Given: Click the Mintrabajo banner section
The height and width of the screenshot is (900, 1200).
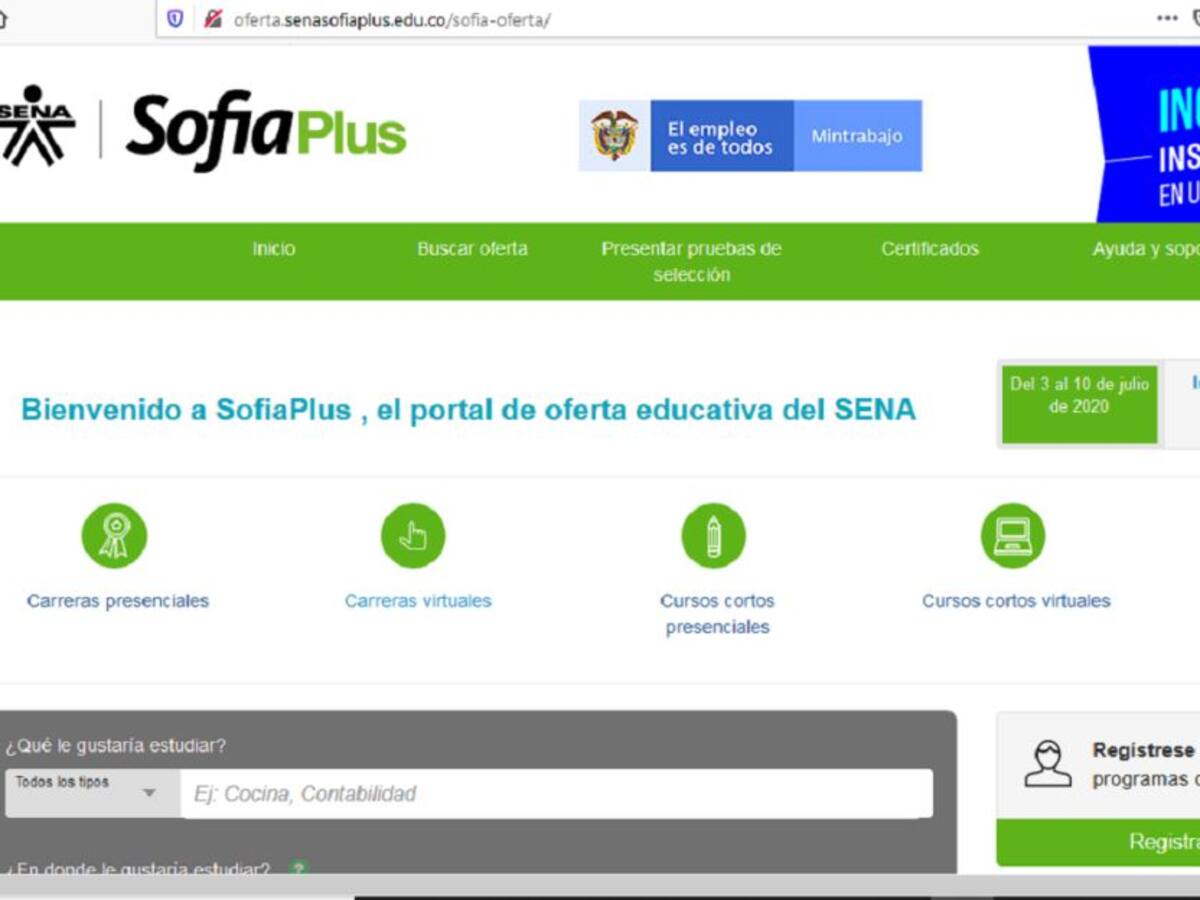Looking at the screenshot, I should pos(858,136).
